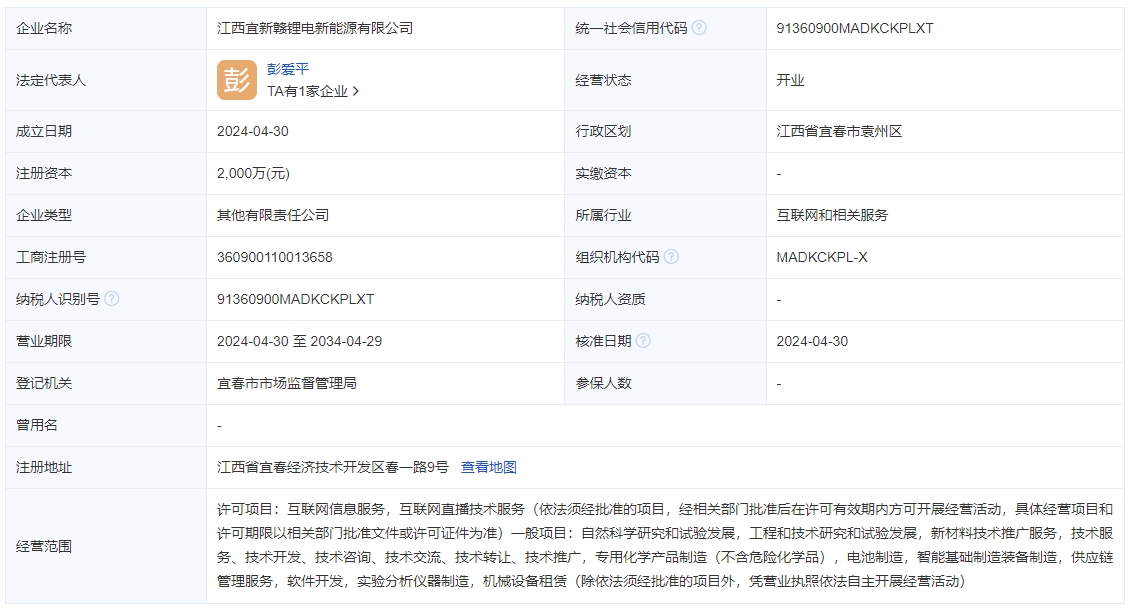Click the 彭爱平 legal representative link

pos(287,68)
